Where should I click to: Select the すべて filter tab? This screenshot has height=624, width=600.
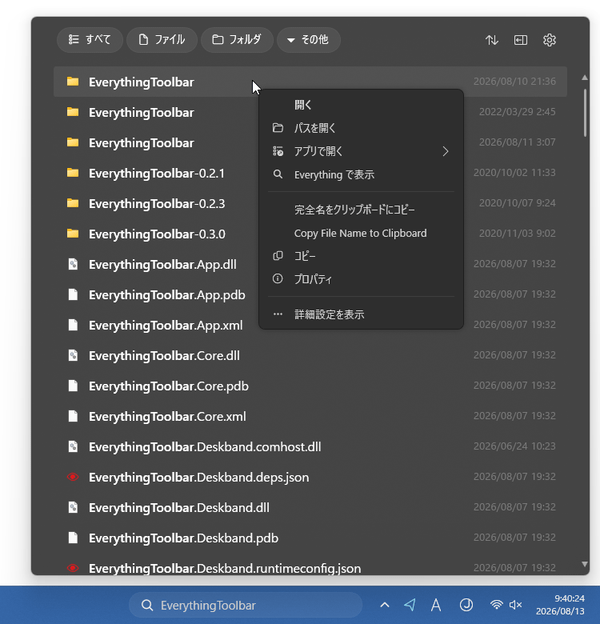[x=90, y=40]
